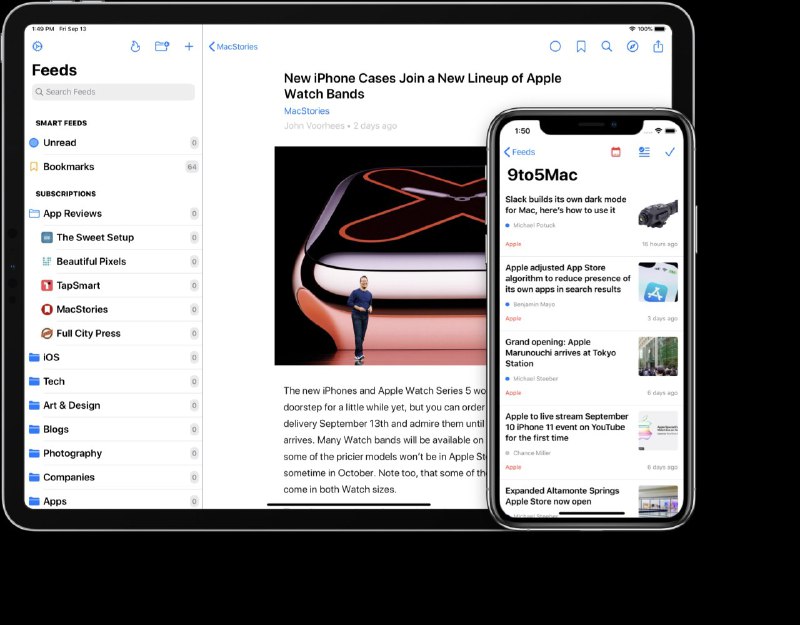The width and height of the screenshot is (800, 625).
Task: Toggle read status with the circle icon
Action: [555, 47]
